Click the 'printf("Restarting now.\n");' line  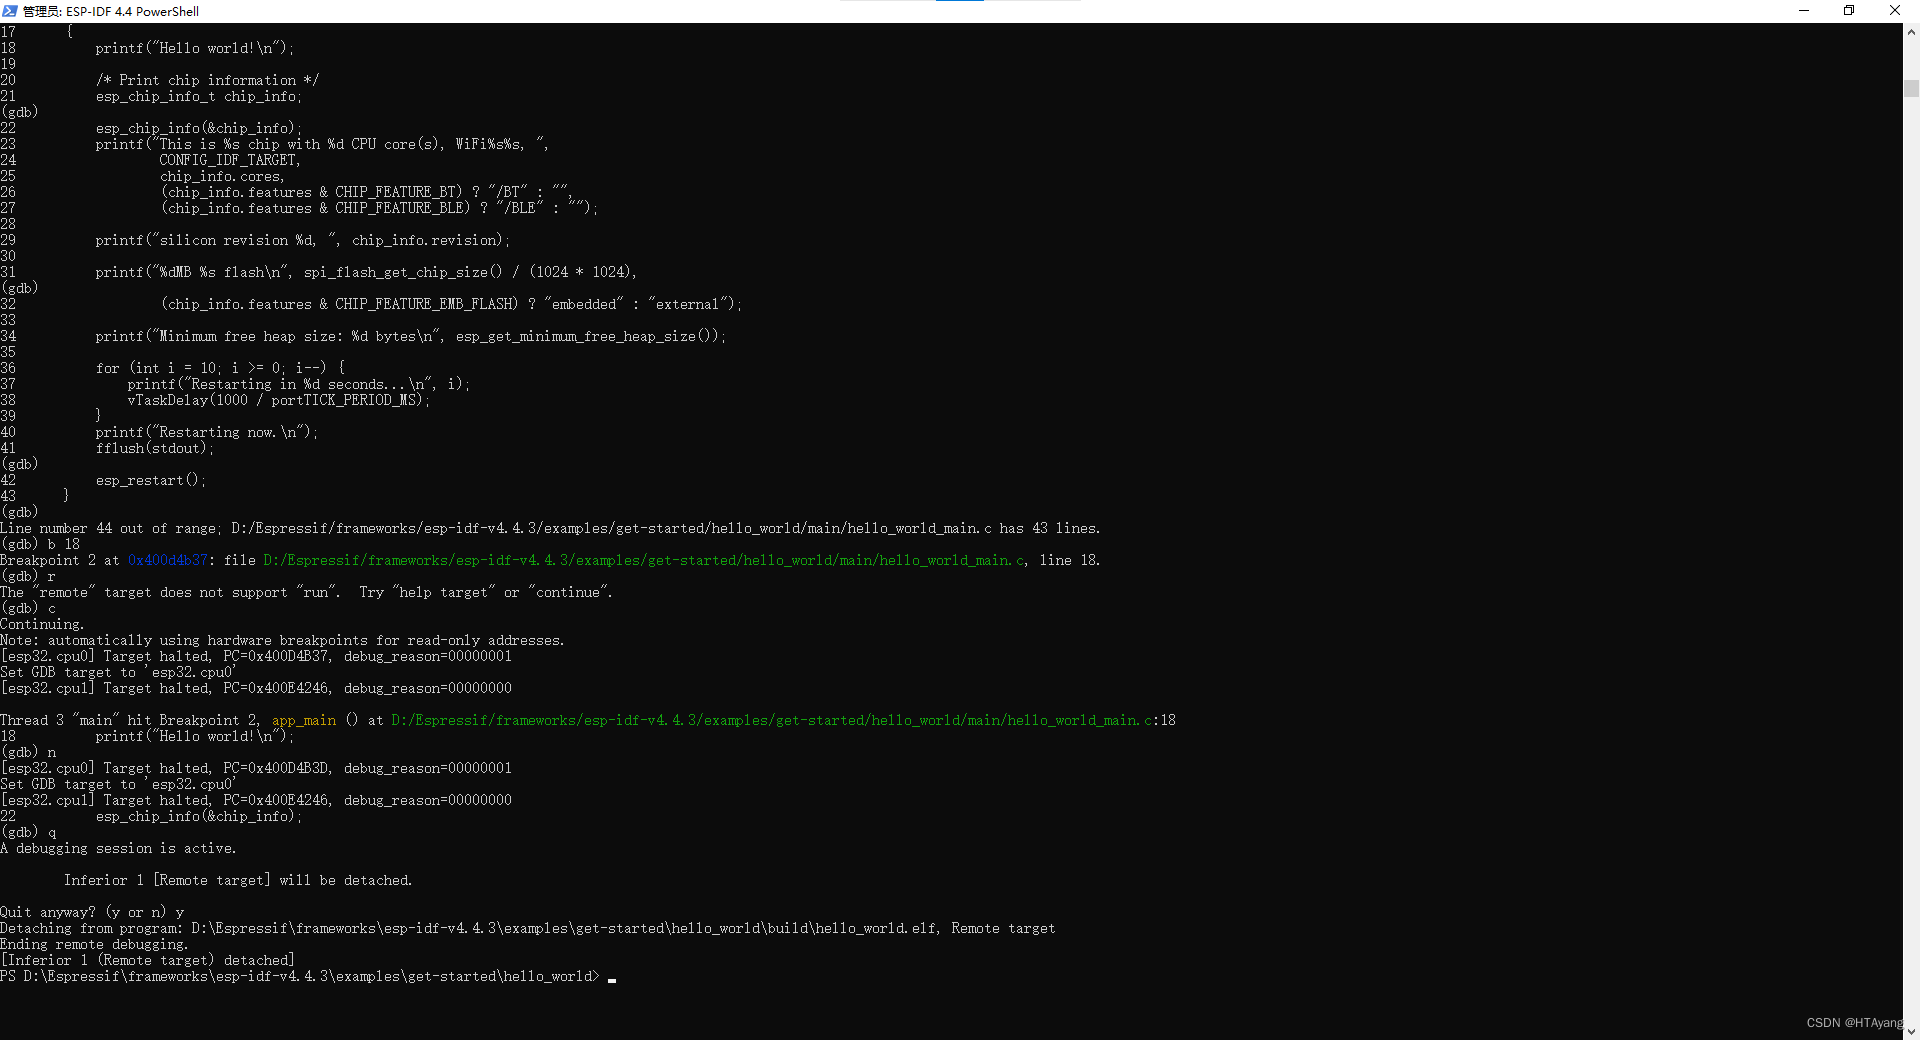coord(207,432)
